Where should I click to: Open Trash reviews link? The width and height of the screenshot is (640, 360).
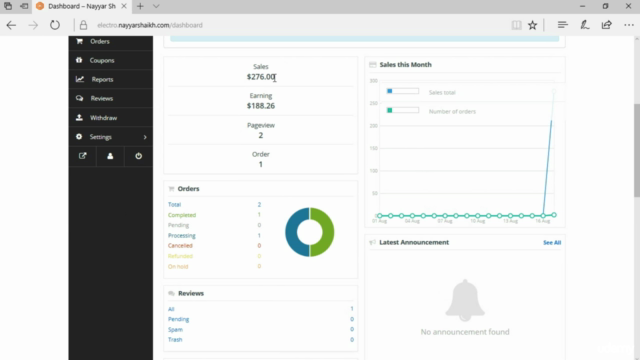175,340
